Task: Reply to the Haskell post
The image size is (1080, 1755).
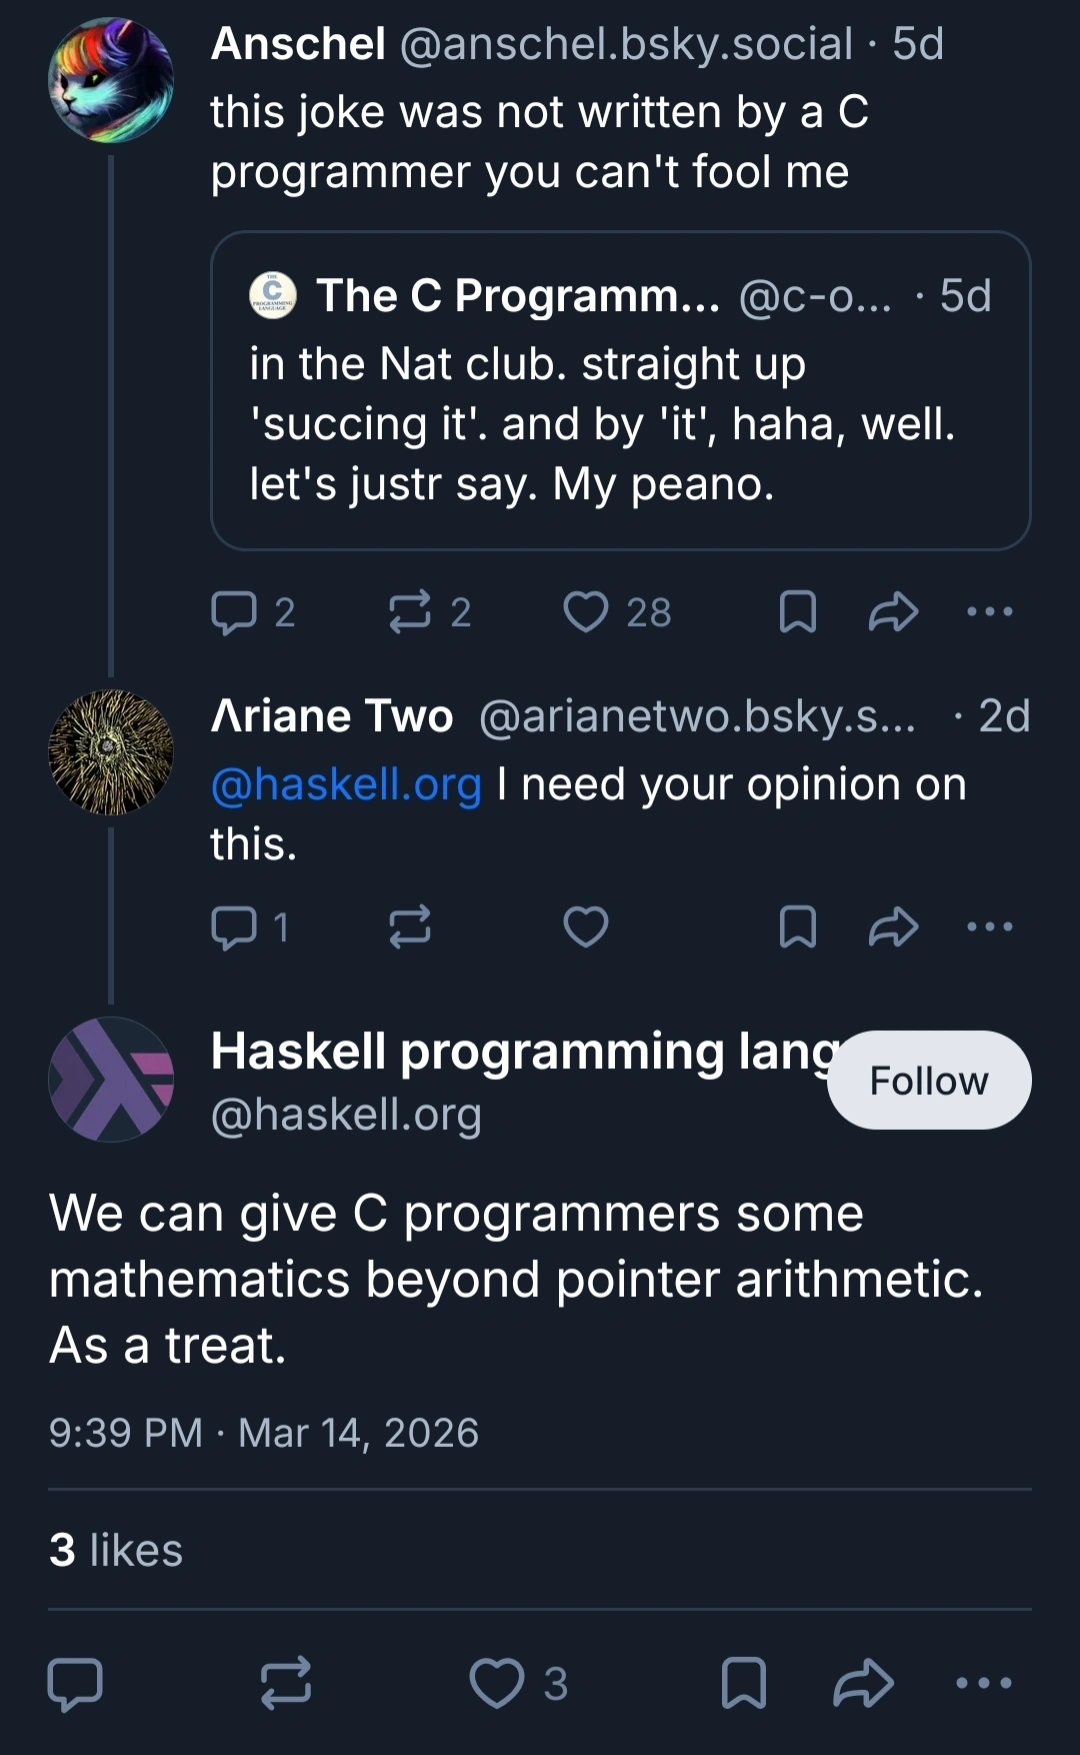Action: pyautogui.click(x=75, y=1684)
